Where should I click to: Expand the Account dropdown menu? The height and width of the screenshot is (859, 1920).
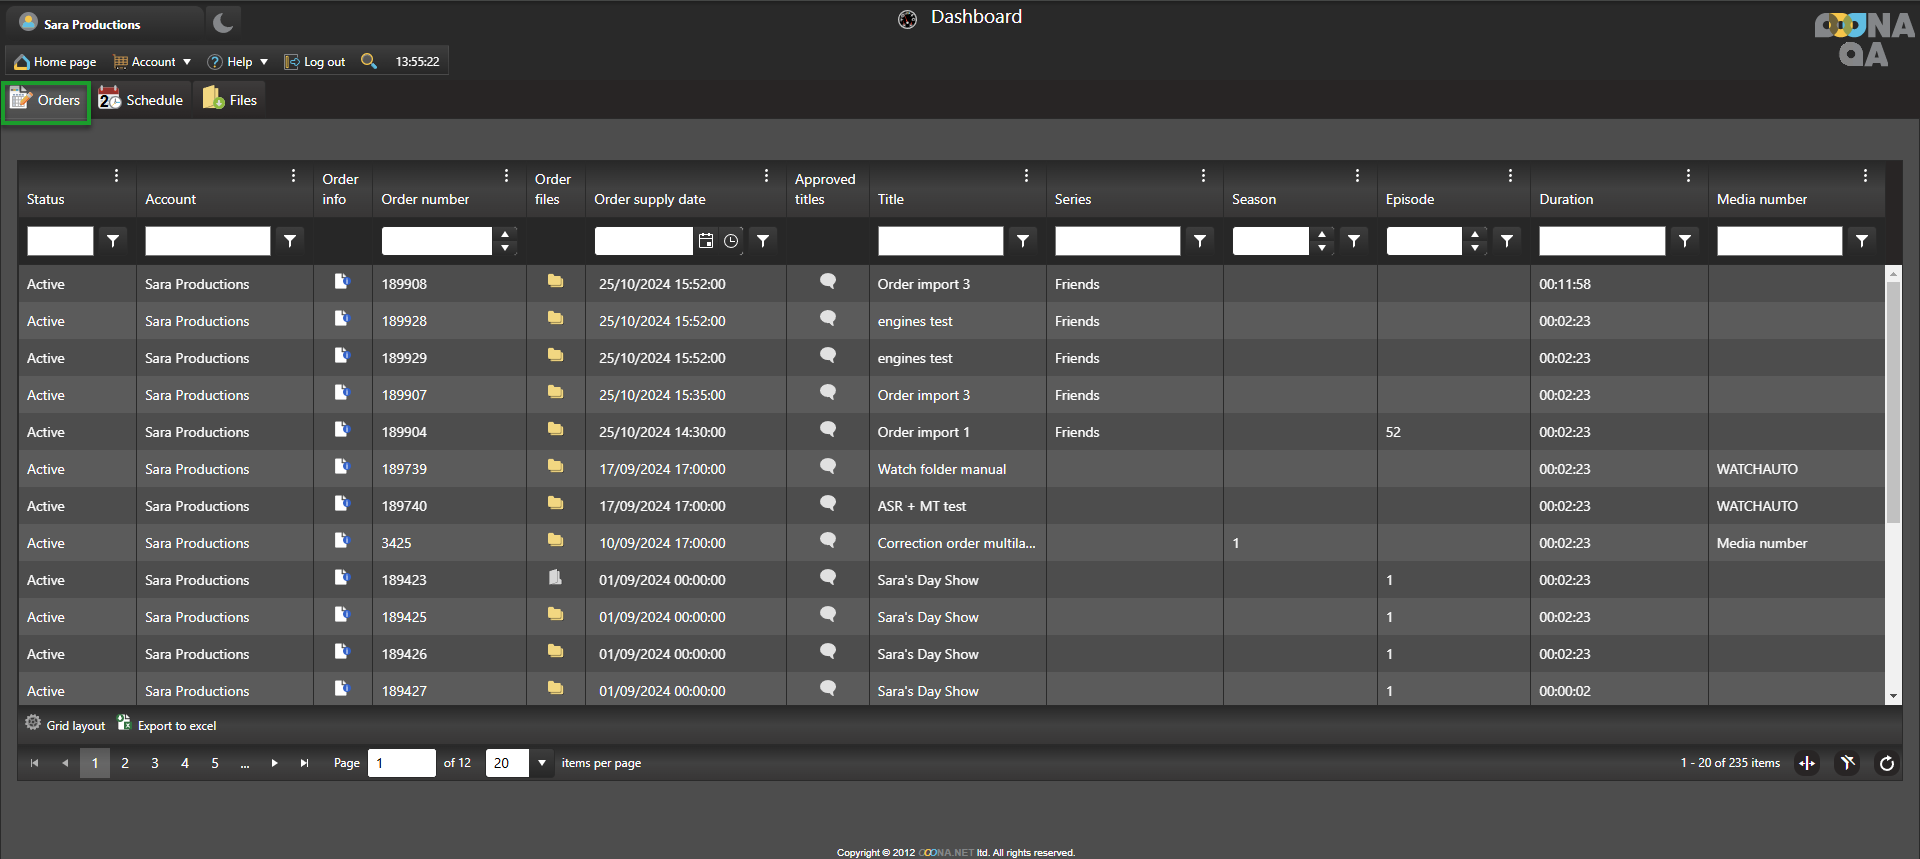[x=153, y=62]
